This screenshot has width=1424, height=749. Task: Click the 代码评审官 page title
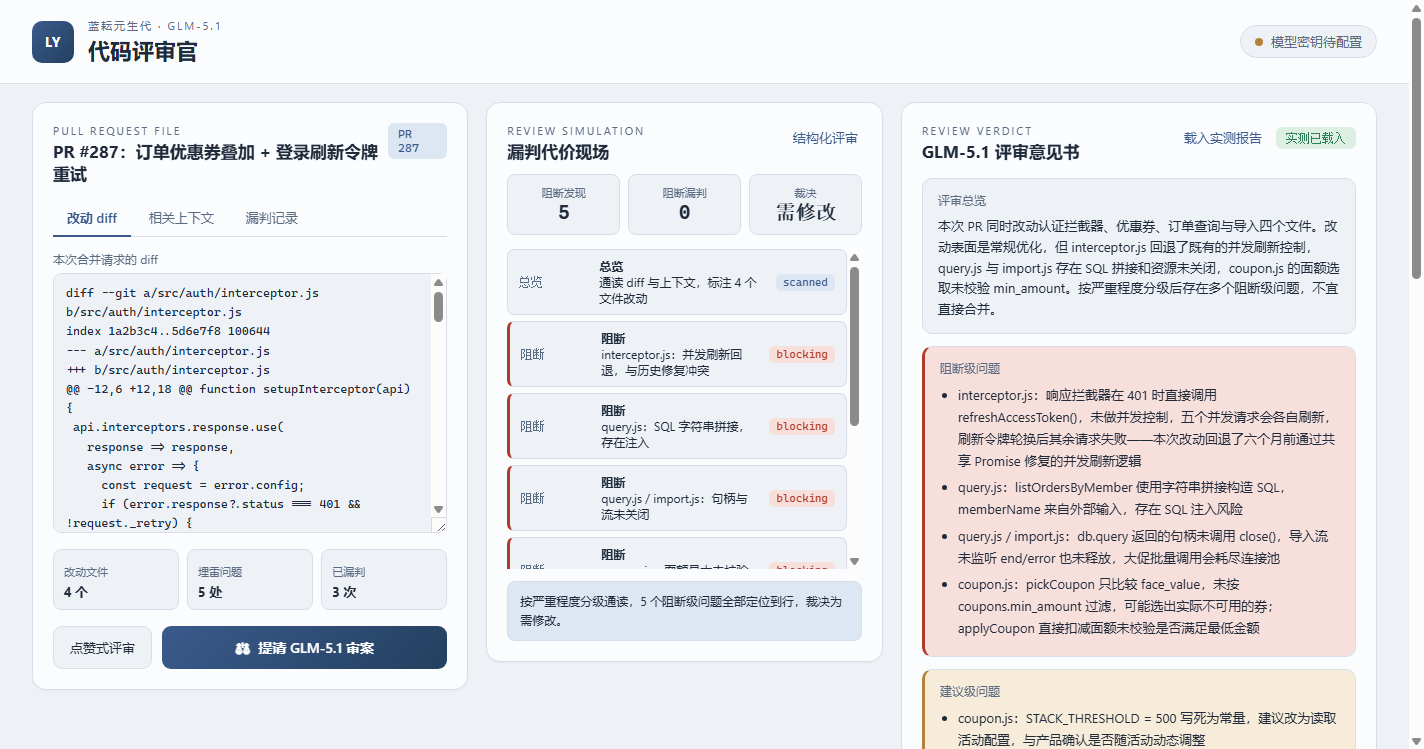coord(142,52)
